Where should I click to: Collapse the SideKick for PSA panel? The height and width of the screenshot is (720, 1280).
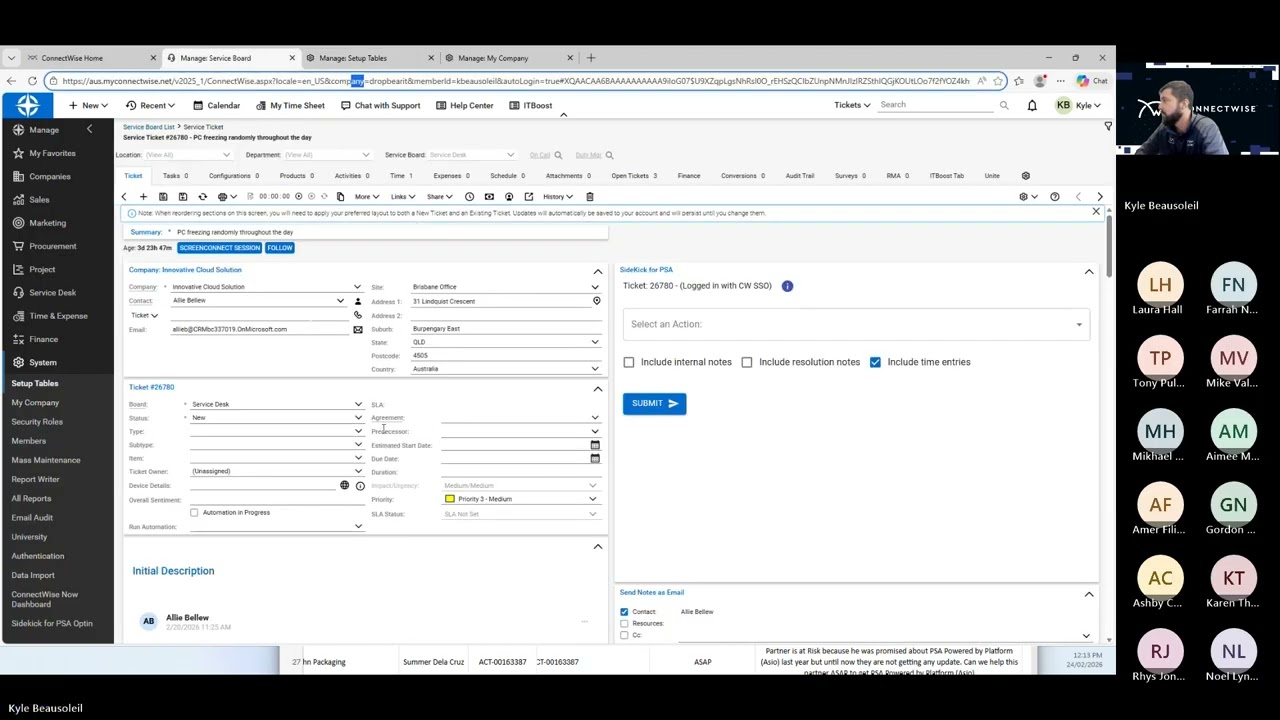click(x=1089, y=271)
